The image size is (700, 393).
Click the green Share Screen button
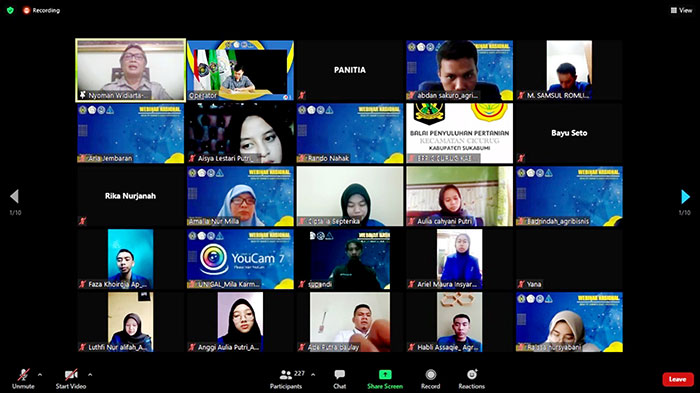pyautogui.click(x=385, y=379)
